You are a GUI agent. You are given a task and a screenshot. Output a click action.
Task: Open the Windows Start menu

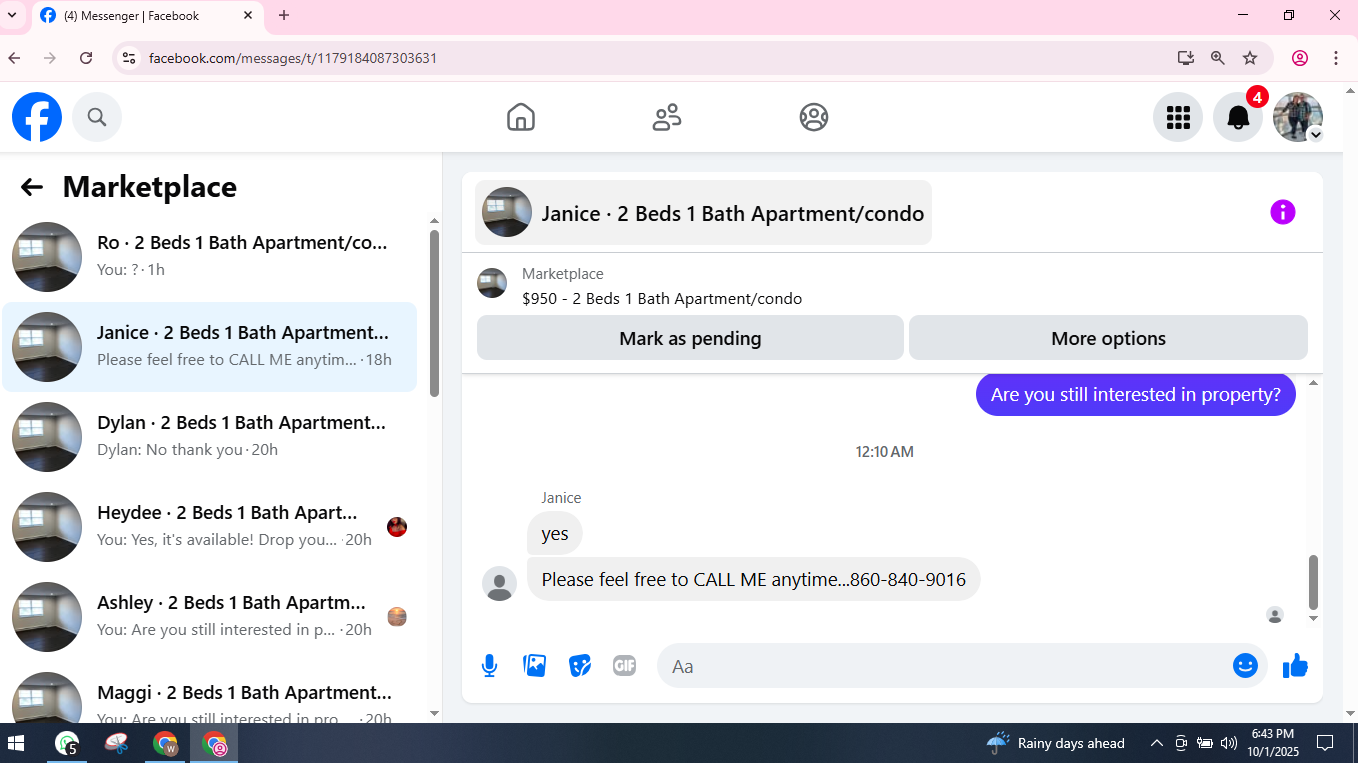(16, 743)
